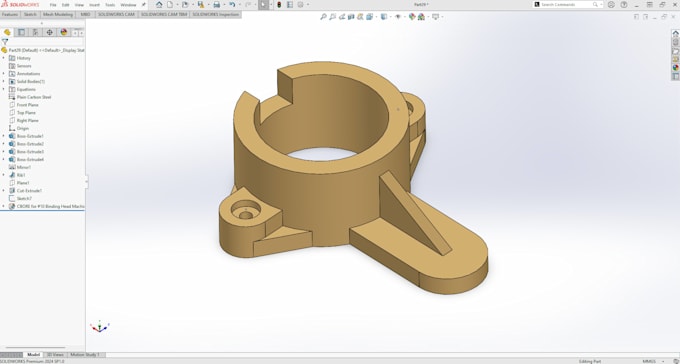This screenshot has width=680, height=364.
Task: Toggle the pin icon beside Window menu
Action: tap(144, 5)
